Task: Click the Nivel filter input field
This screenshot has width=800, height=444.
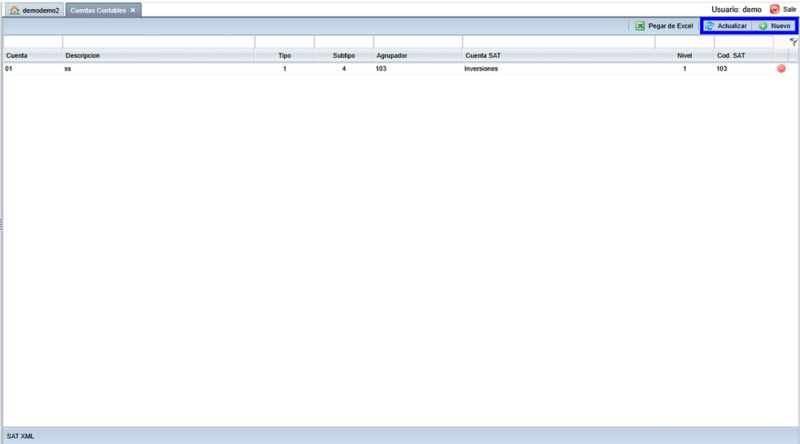Action: [x=684, y=42]
